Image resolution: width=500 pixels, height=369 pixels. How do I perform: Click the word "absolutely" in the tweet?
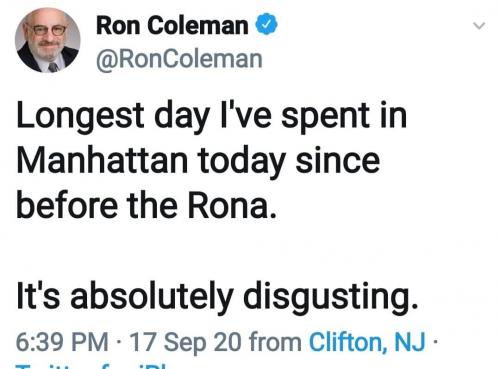[x=151, y=297]
